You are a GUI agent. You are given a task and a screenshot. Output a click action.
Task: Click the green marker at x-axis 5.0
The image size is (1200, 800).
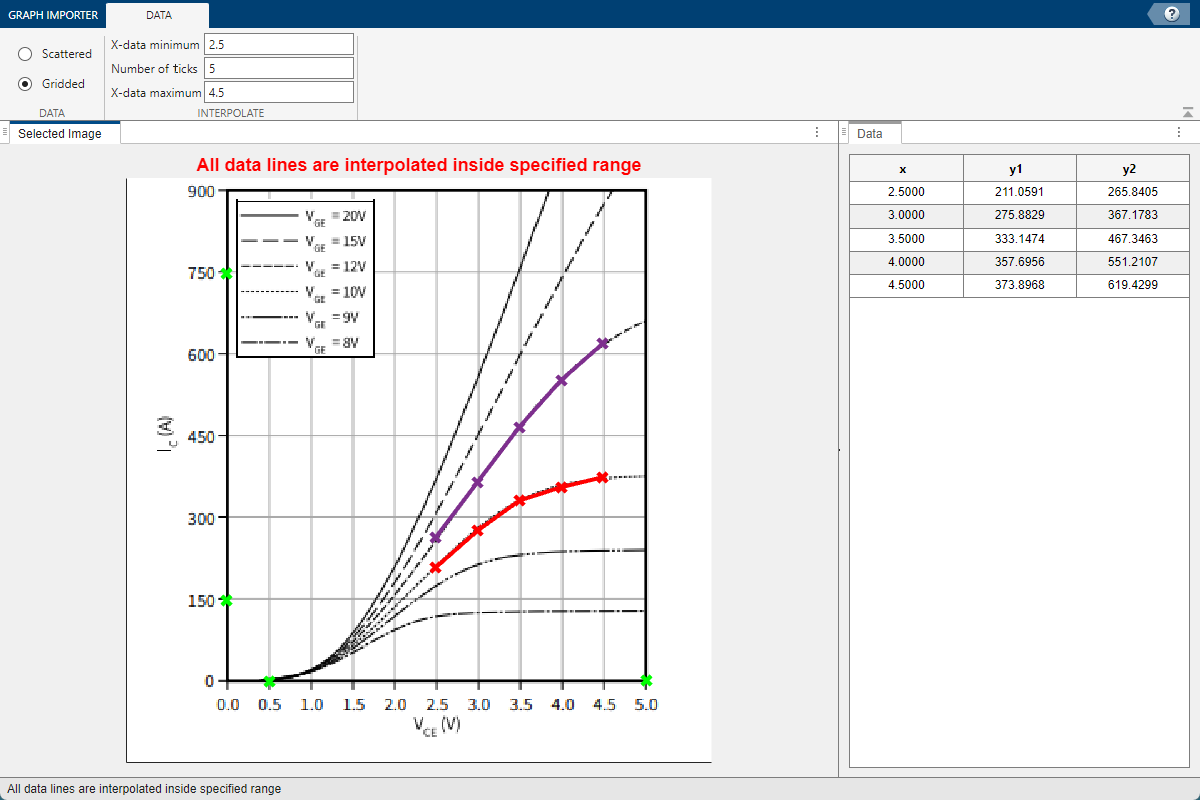coord(646,680)
